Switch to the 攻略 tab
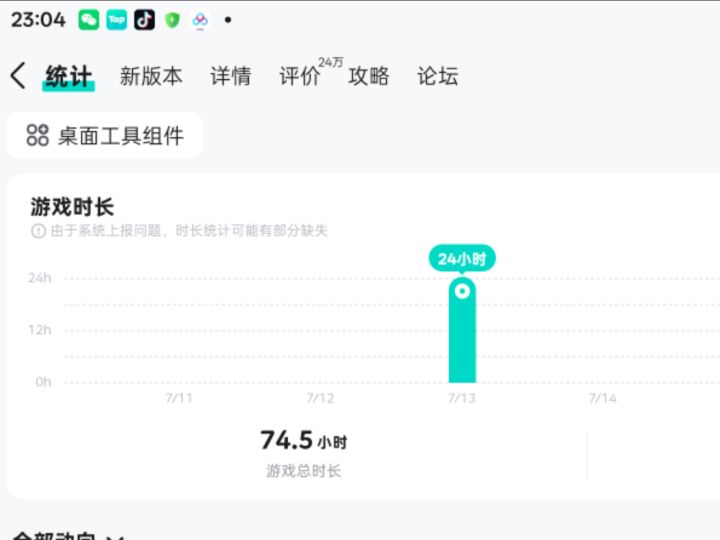 [369, 76]
